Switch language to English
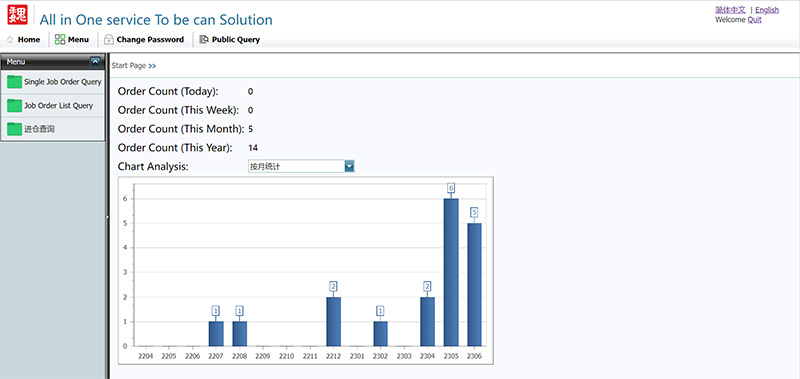 [767, 10]
